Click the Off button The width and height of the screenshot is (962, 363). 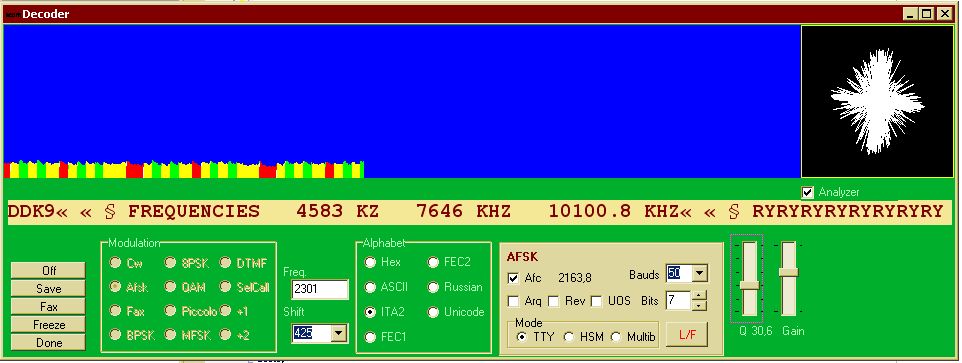pyautogui.click(x=48, y=270)
